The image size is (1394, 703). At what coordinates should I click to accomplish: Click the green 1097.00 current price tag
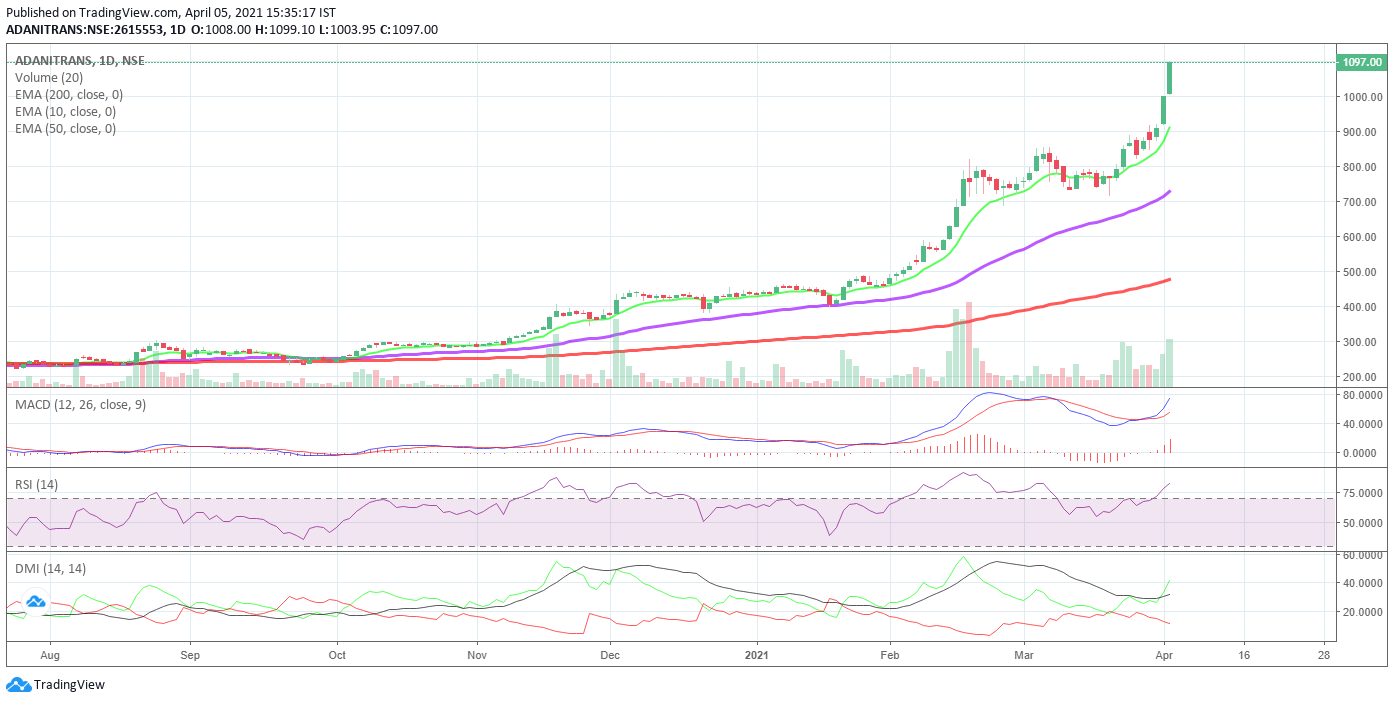[x=1362, y=62]
